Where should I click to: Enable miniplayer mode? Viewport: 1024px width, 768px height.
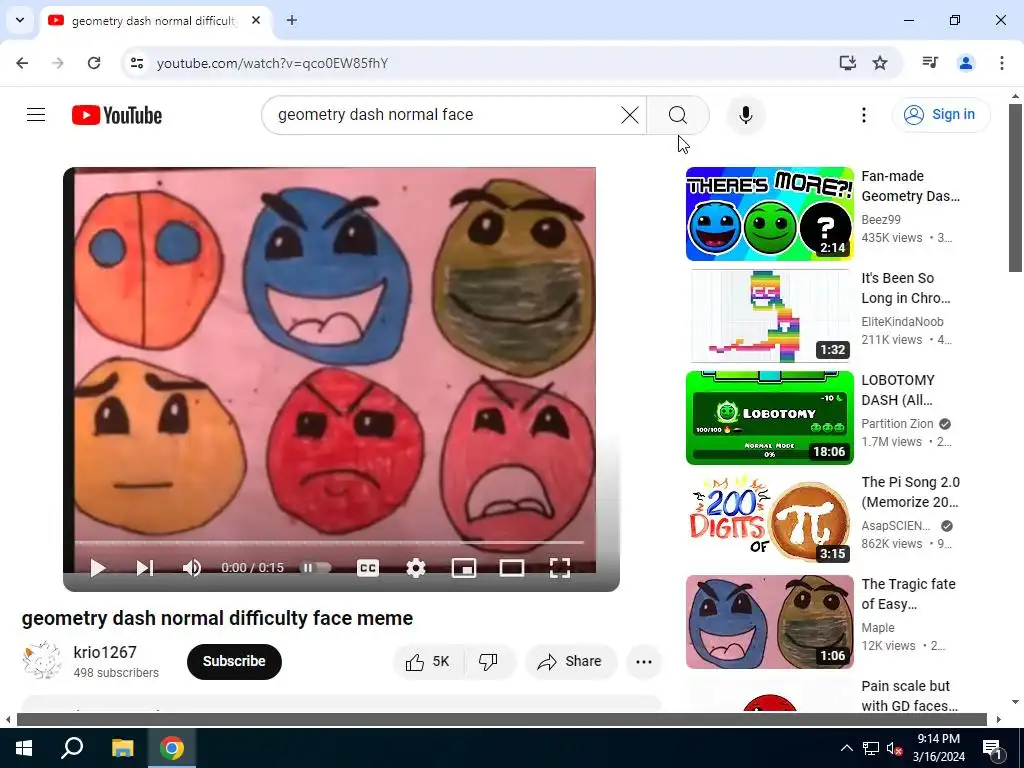[x=464, y=568]
